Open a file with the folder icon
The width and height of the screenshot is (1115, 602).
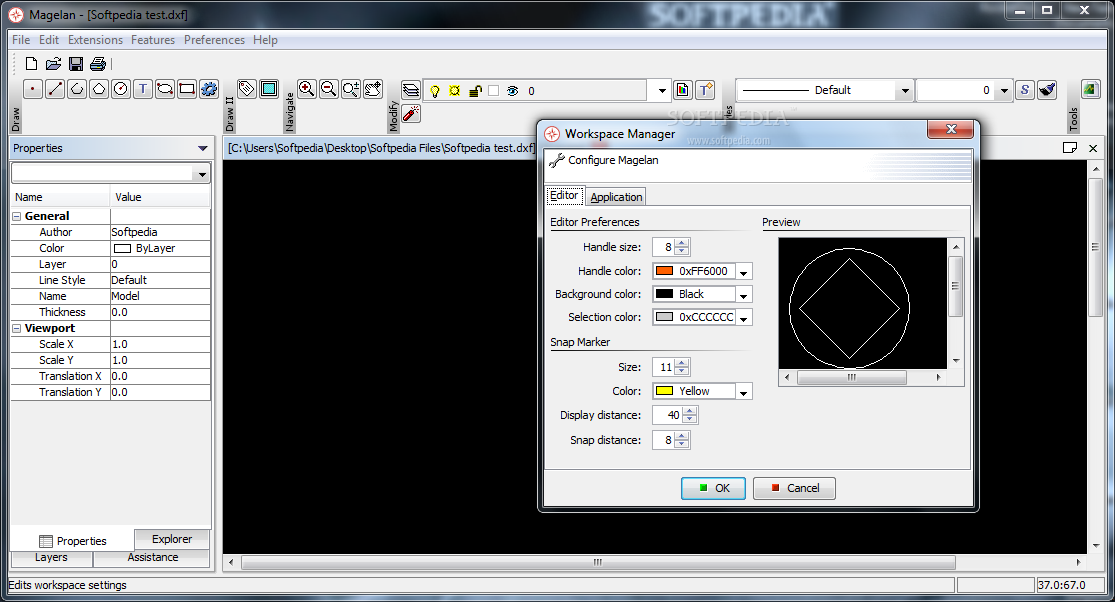pyautogui.click(x=53, y=64)
